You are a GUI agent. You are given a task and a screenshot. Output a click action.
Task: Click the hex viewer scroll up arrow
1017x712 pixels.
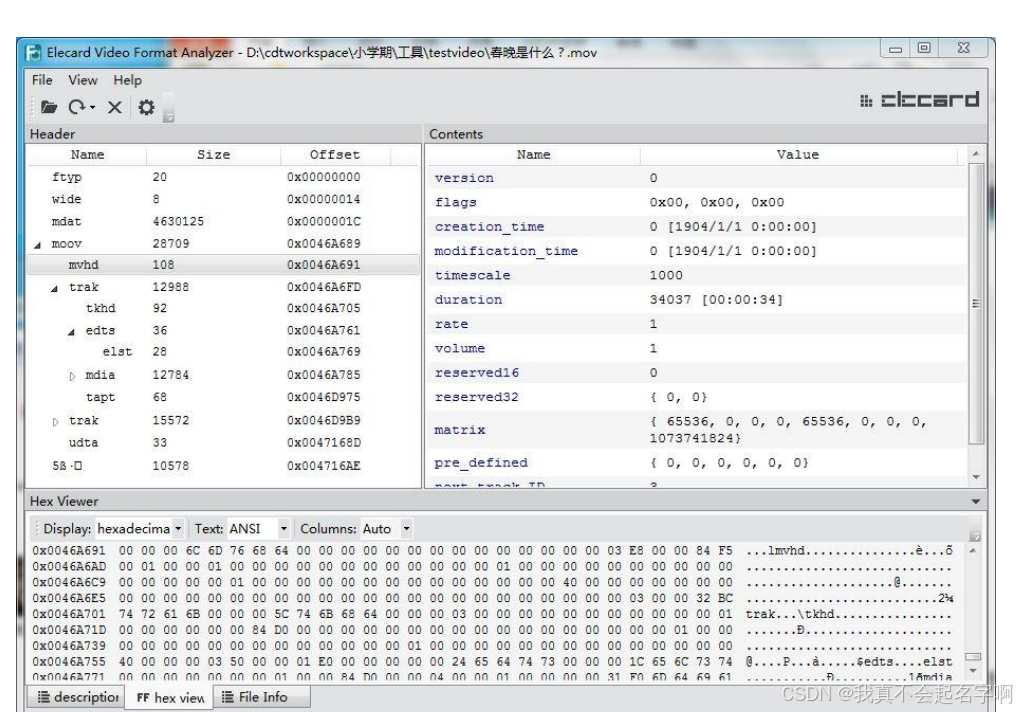[x=974, y=551]
